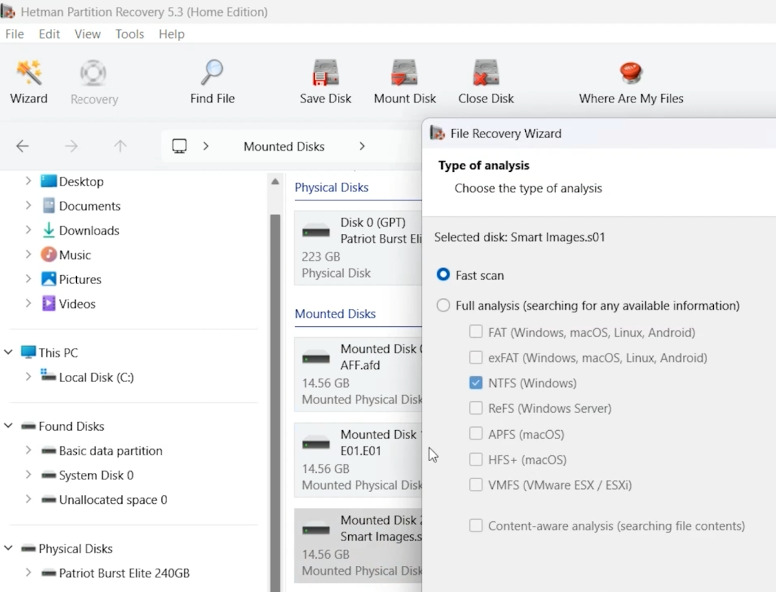
Task: Open the View menu
Action: pyautogui.click(x=87, y=34)
